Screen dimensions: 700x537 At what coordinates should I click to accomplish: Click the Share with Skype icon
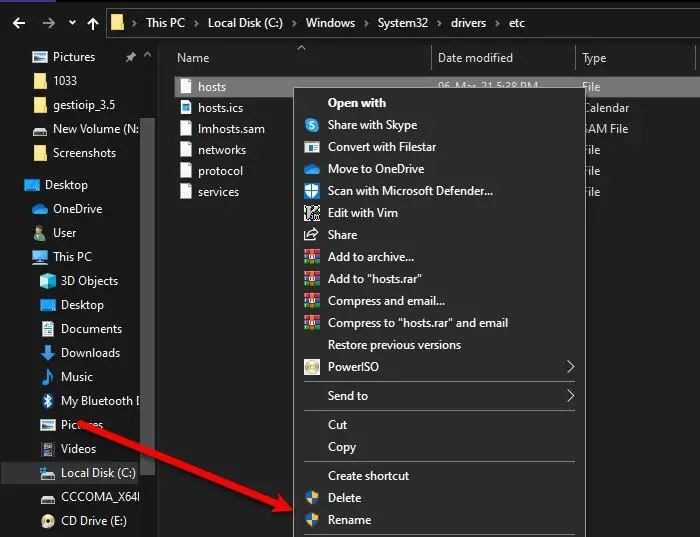point(312,125)
